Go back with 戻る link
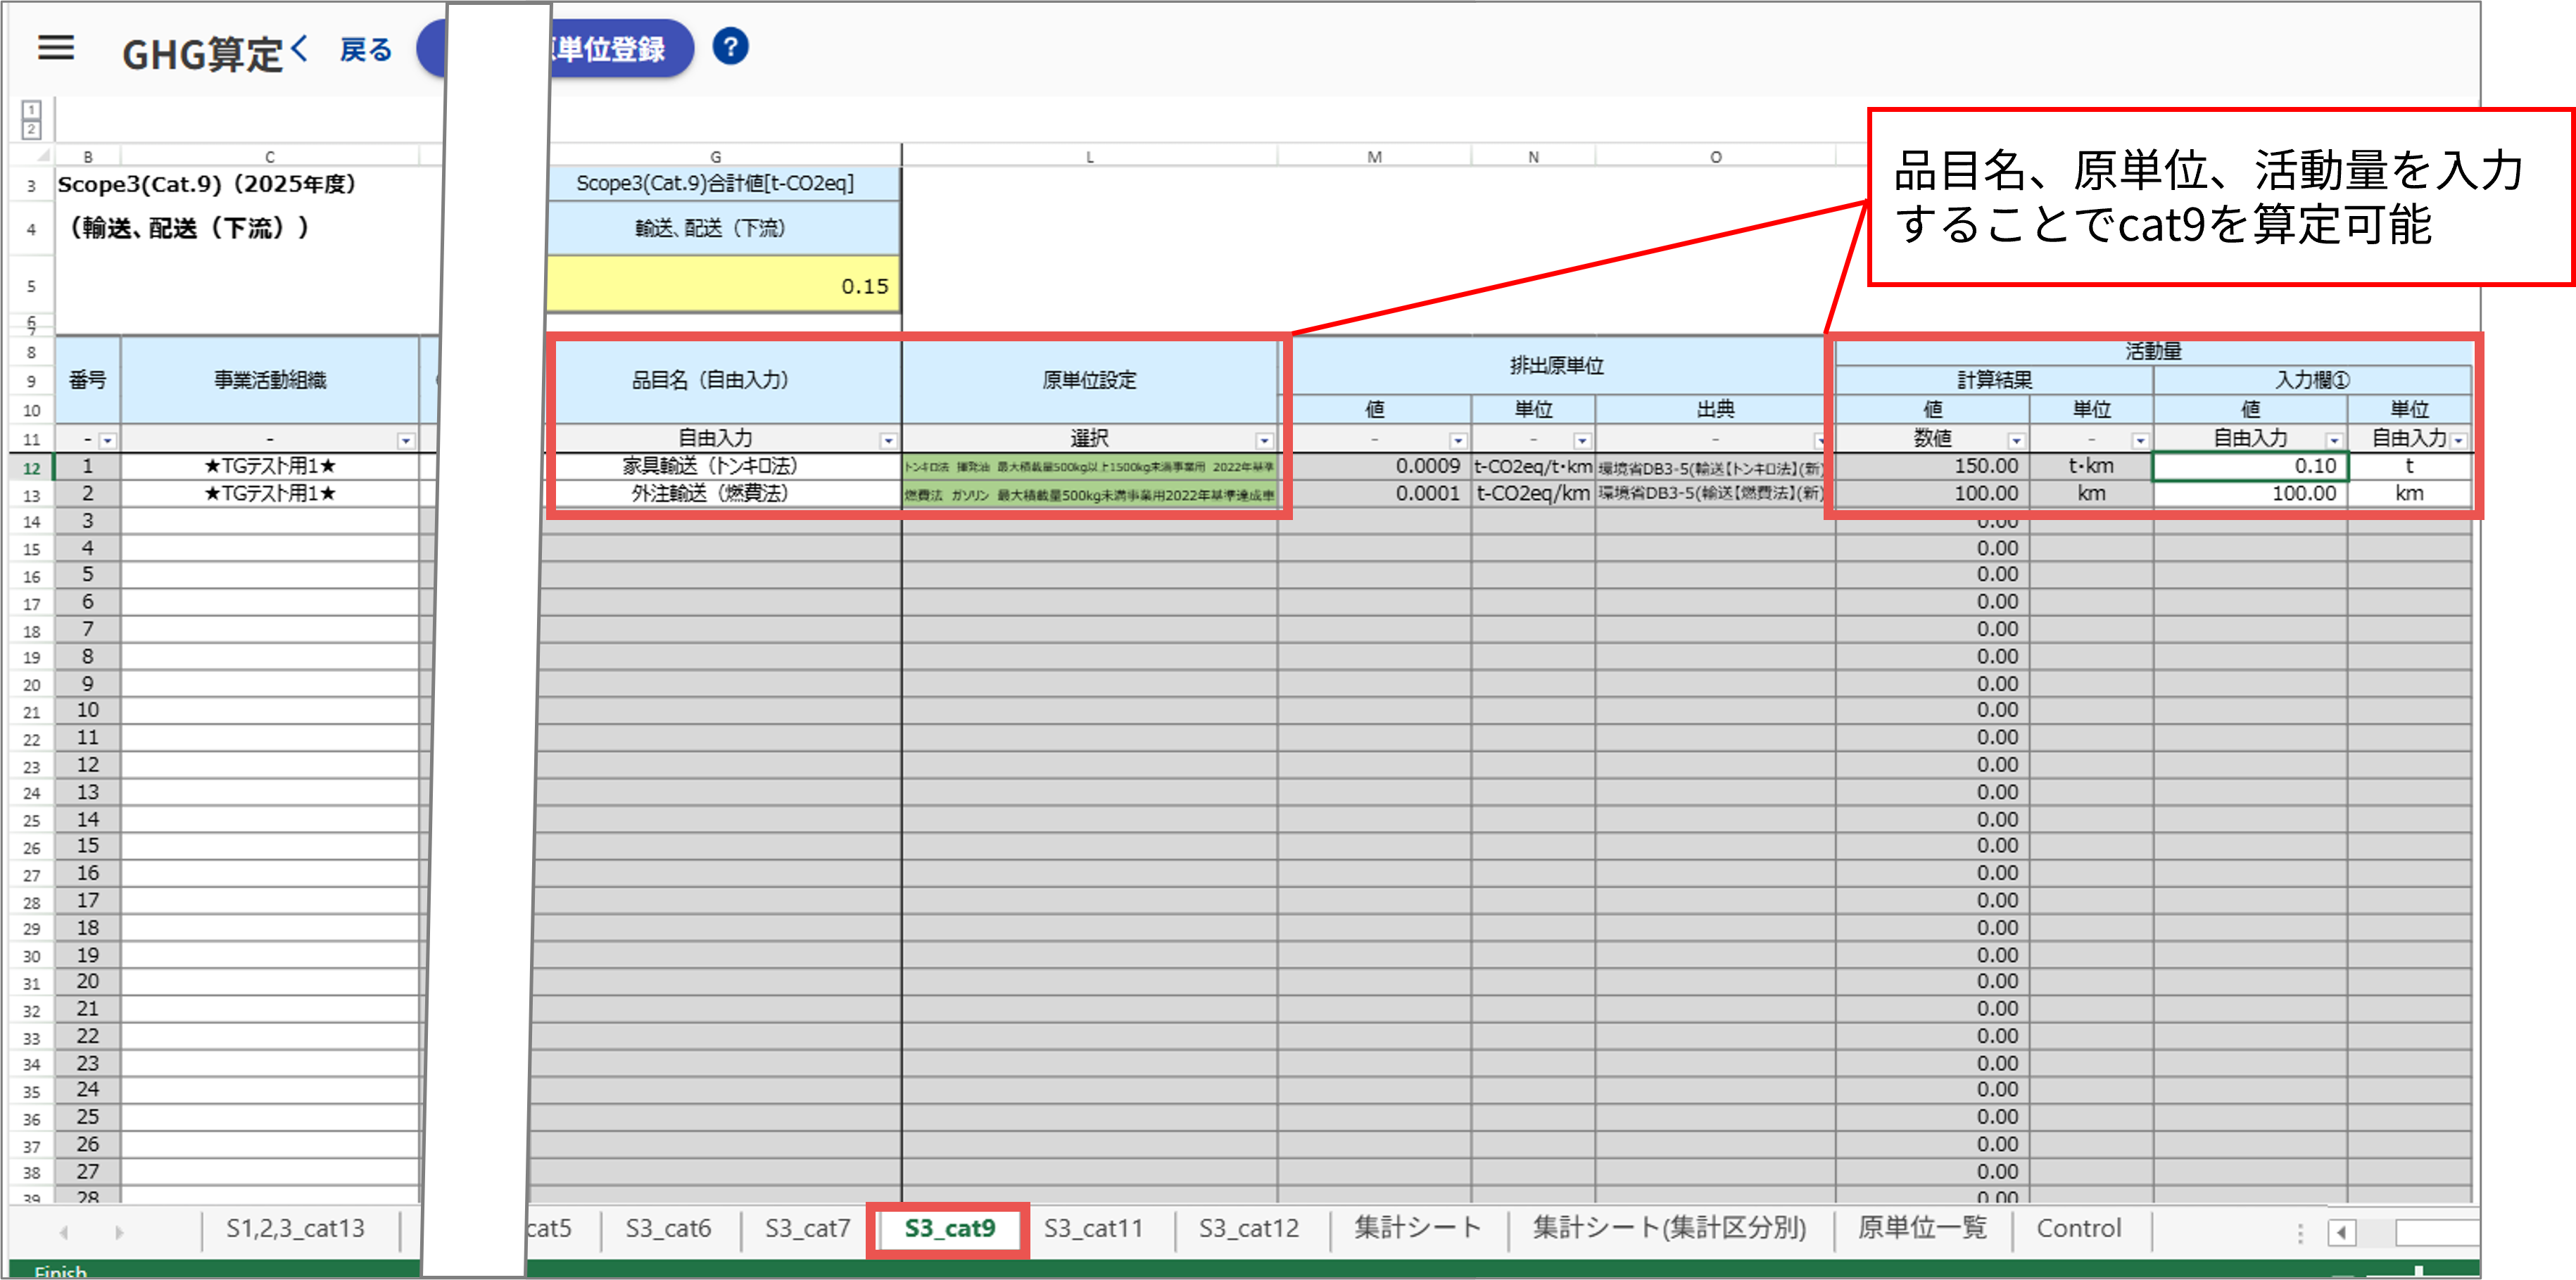This screenshot has width=2576, height=1280. (365, 50)
